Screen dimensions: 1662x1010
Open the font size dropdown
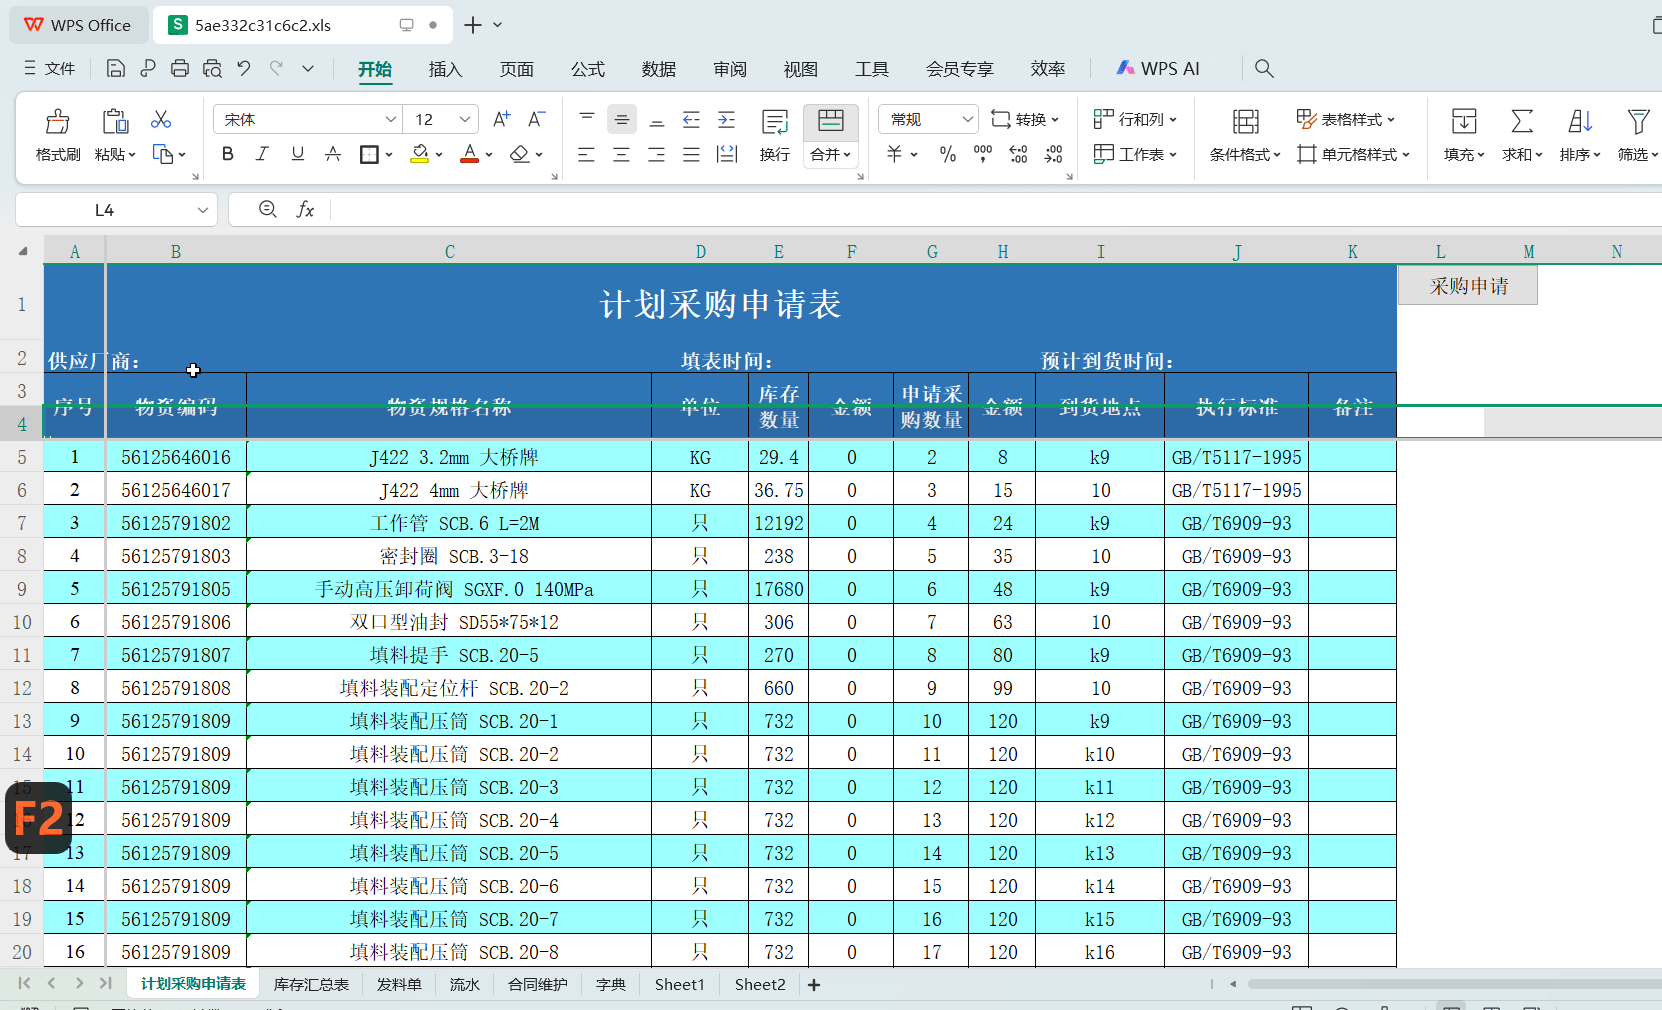click(x=463, y=118)
